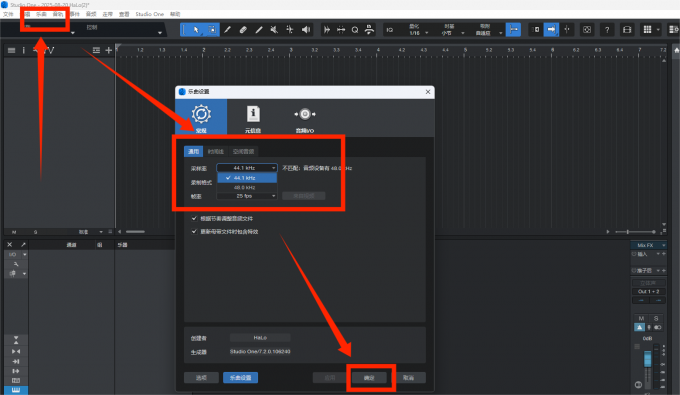
Task: Select the pencil Paint tool
Action: [x=227, y=29]
